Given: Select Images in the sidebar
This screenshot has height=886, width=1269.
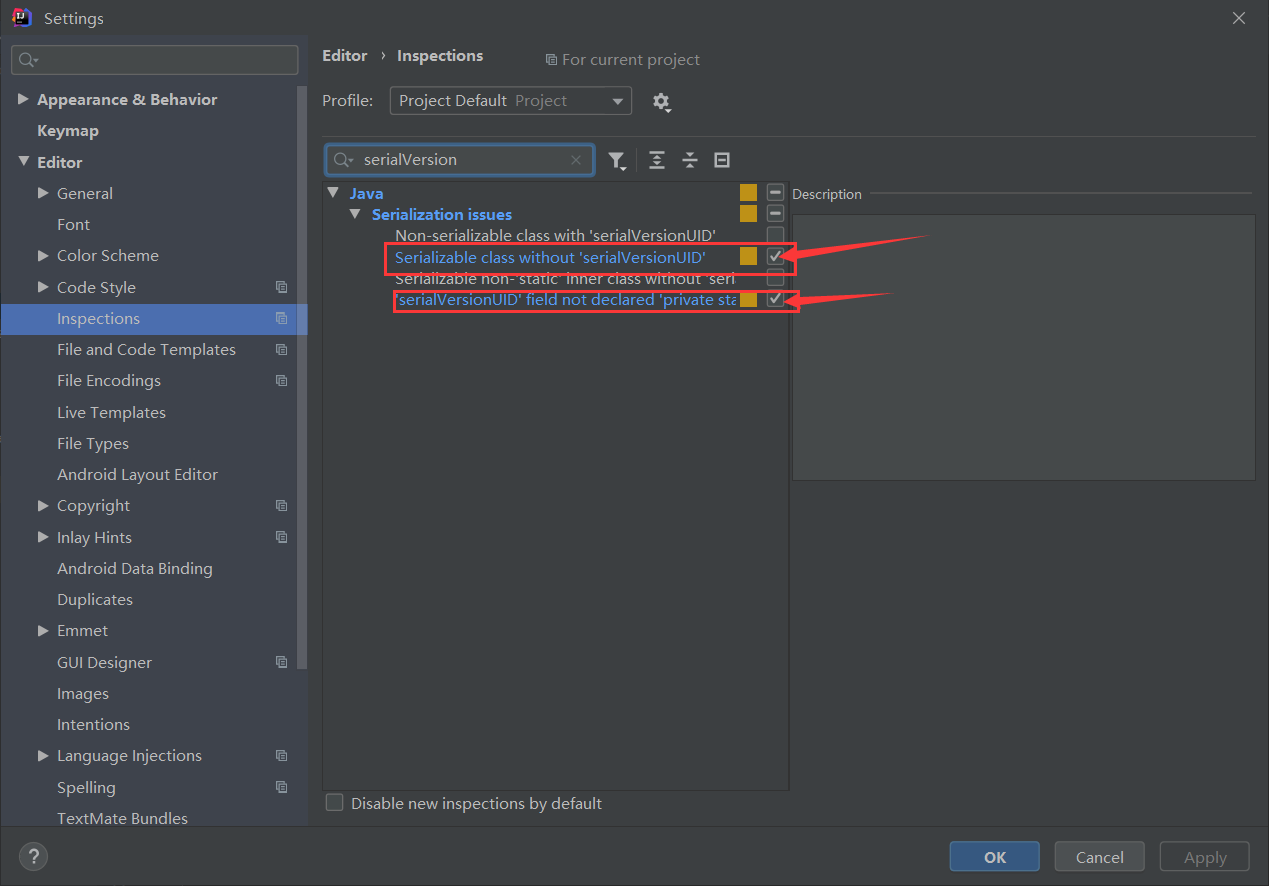Looking at the screenshot, I should click(83, 694).
